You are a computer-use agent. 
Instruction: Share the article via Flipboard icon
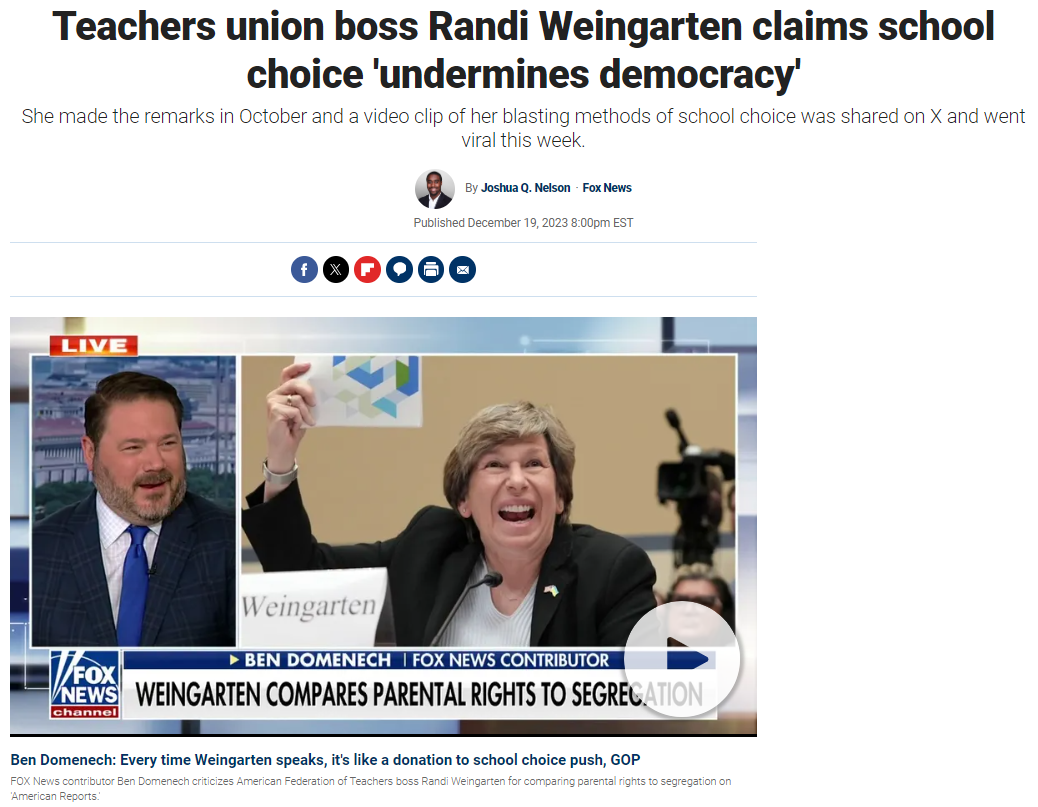[367, 269]
